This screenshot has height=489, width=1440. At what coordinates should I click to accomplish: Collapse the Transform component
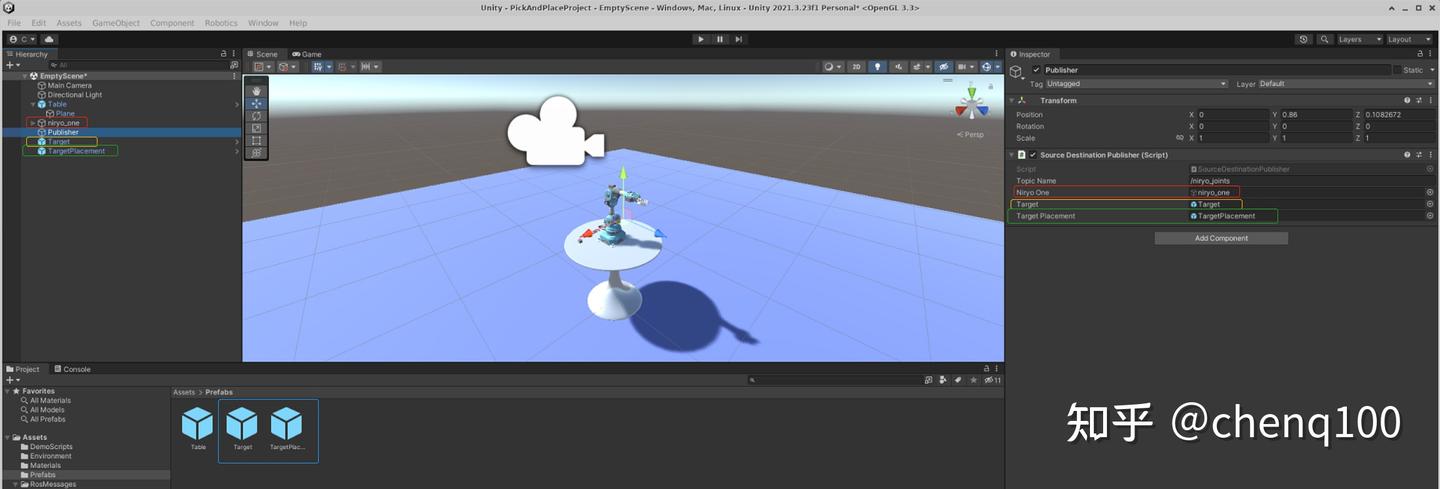click(x=1012, y=100)
